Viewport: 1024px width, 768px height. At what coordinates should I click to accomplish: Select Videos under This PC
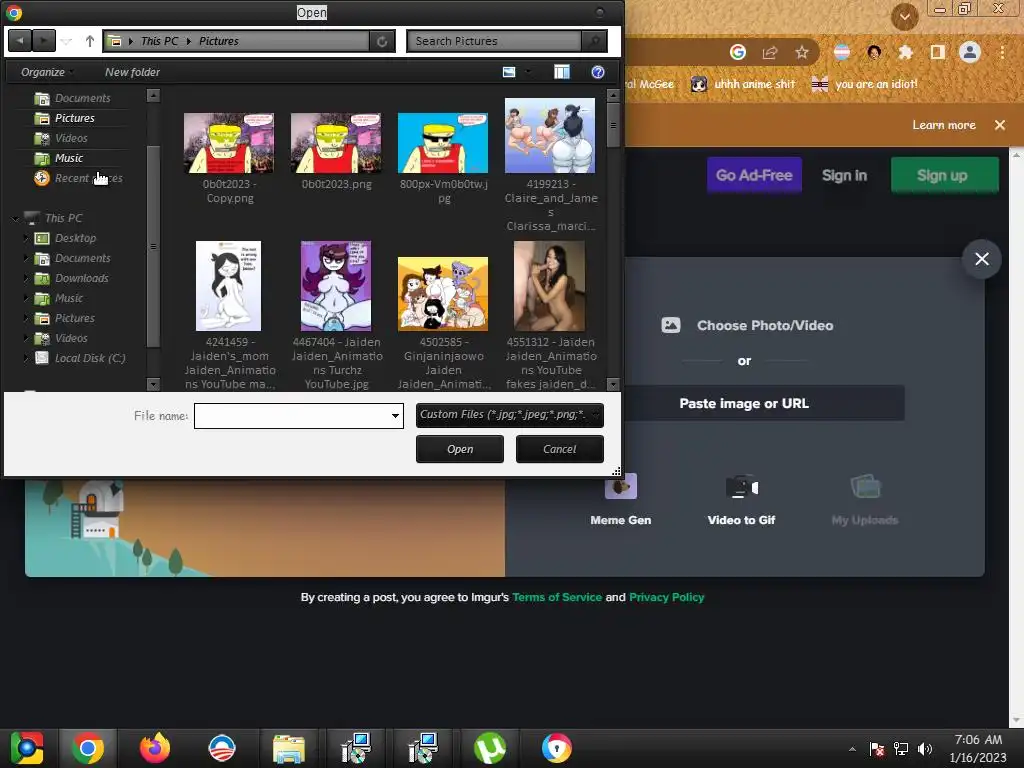(71, 338)
